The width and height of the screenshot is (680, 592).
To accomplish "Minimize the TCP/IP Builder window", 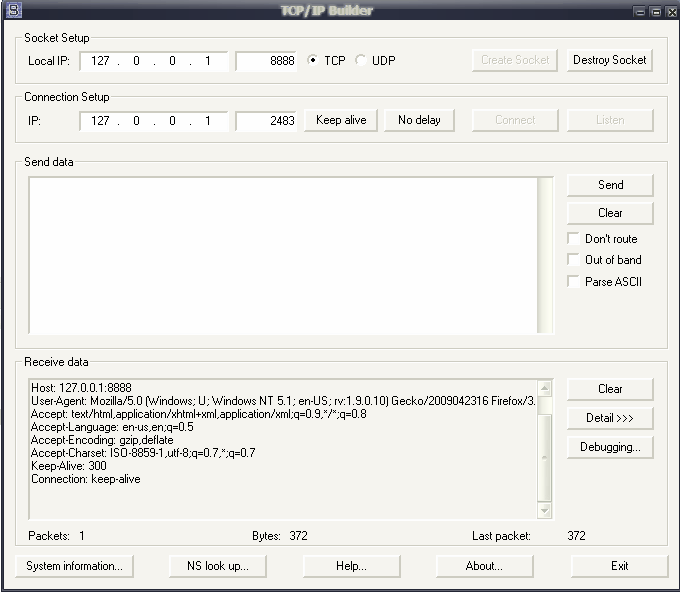I will click(x=640, y=12).
